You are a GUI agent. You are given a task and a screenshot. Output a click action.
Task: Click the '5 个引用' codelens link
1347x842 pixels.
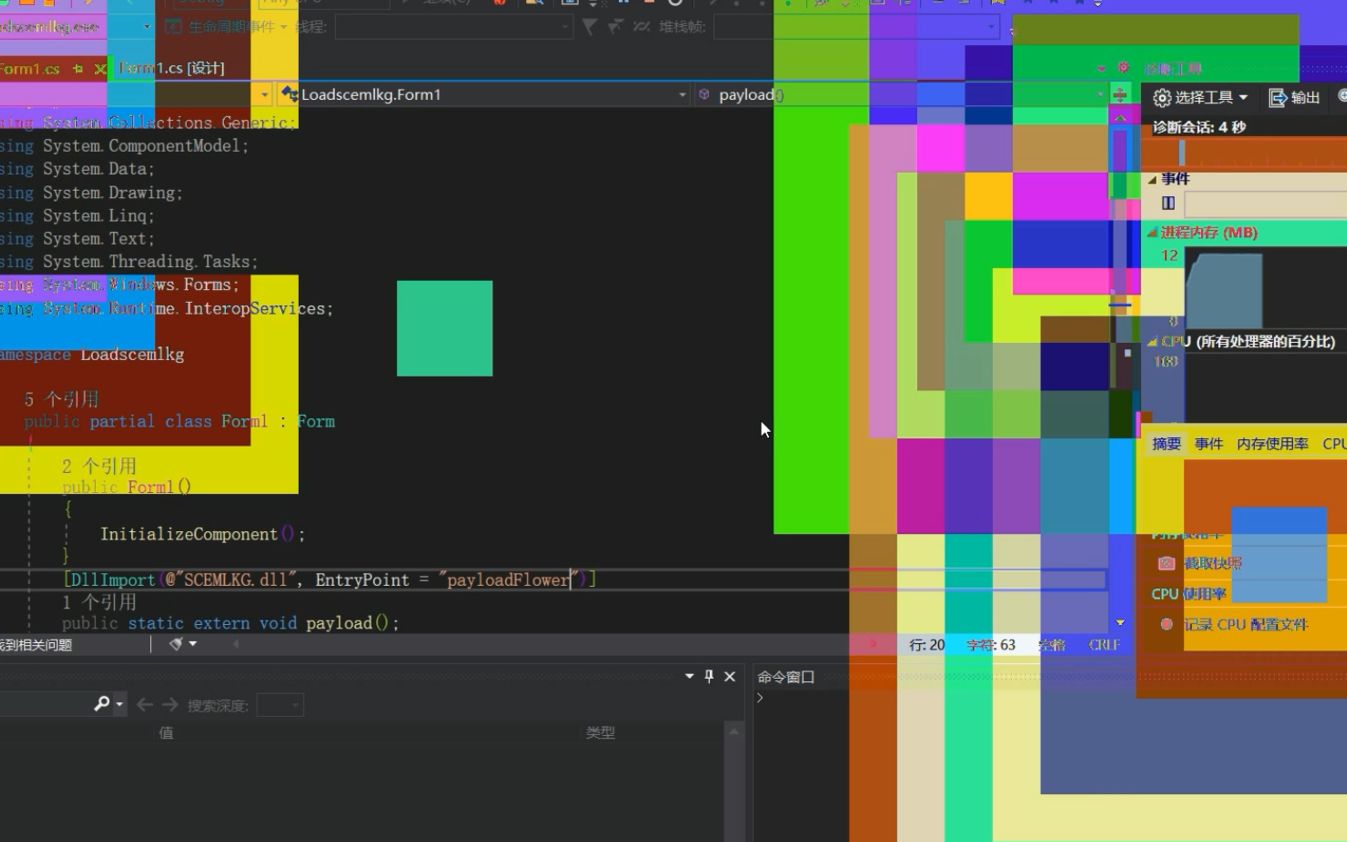pos(62,399)
